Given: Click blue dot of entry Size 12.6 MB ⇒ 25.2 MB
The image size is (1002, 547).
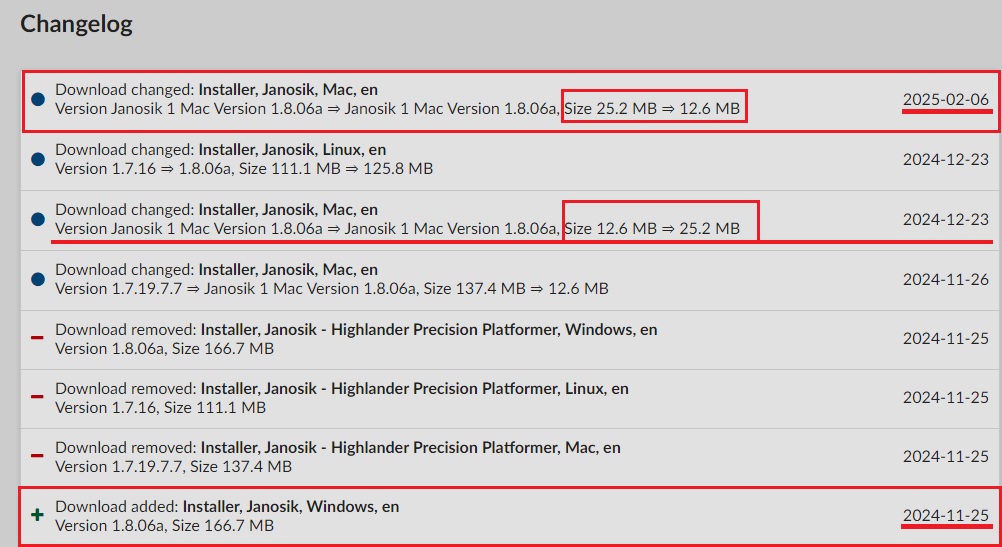Looking at the screenshot, I should (38, 219).
